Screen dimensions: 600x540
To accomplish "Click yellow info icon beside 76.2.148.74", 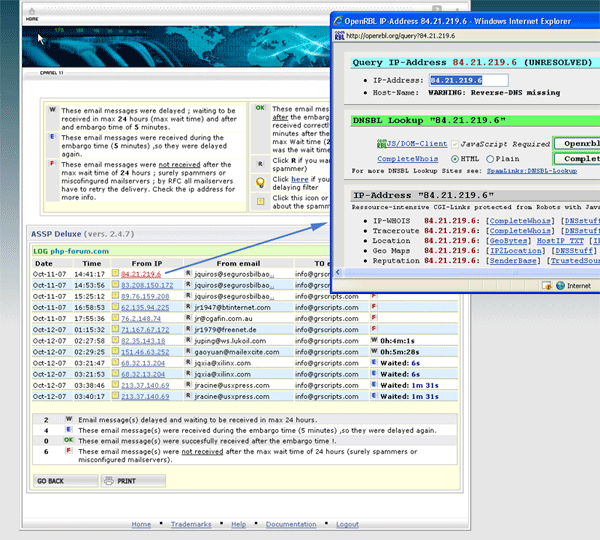I will point(115,318).
